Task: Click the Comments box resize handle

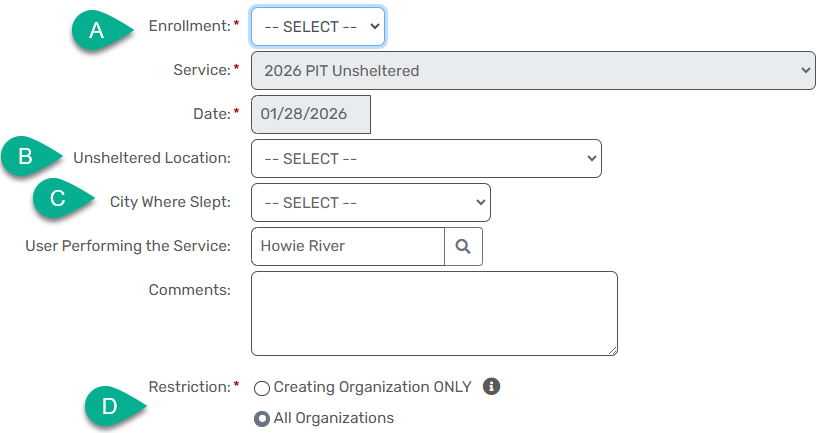Action: coord(612,350)
